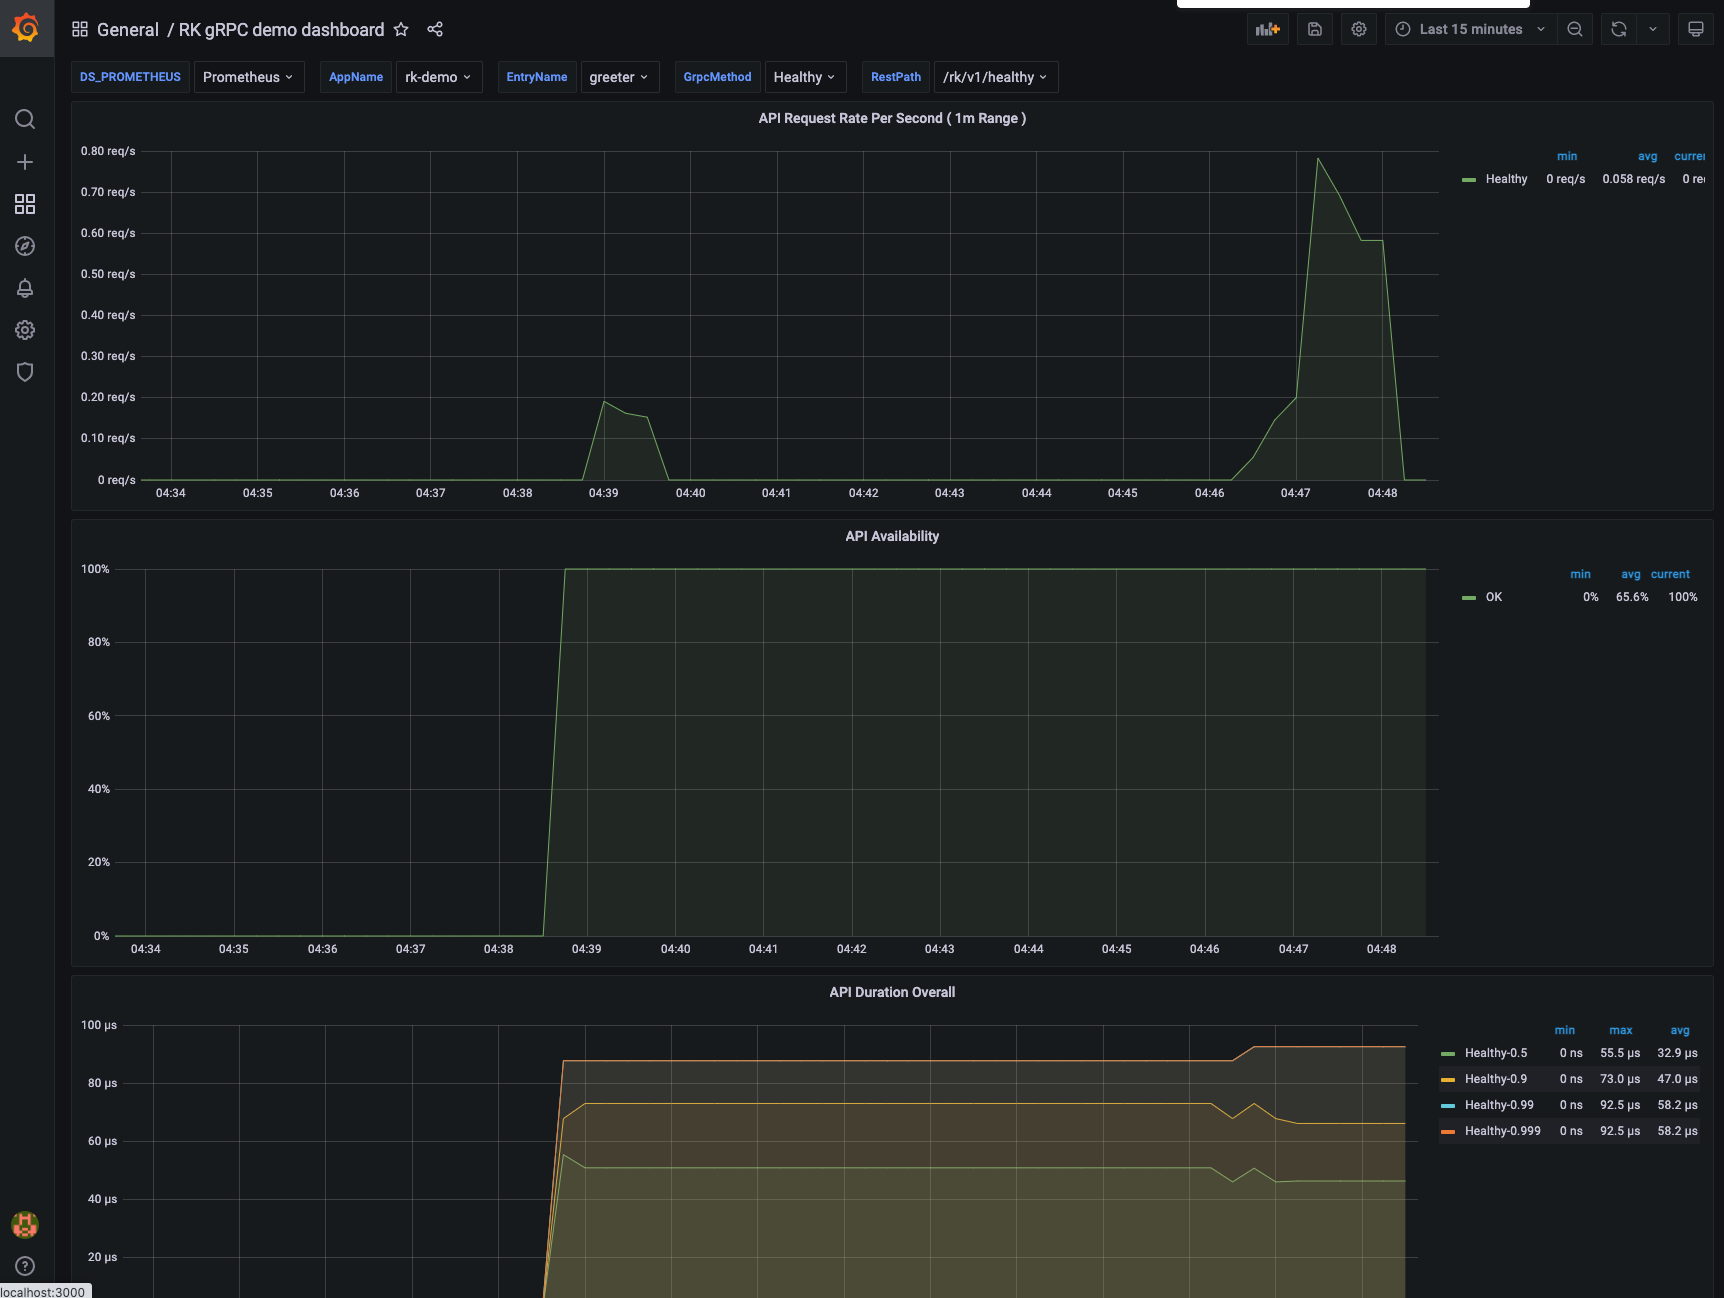This screenshot has width=1724, height=1298.
Task: Open the Create plus sidebar menu
Action: 25,162
